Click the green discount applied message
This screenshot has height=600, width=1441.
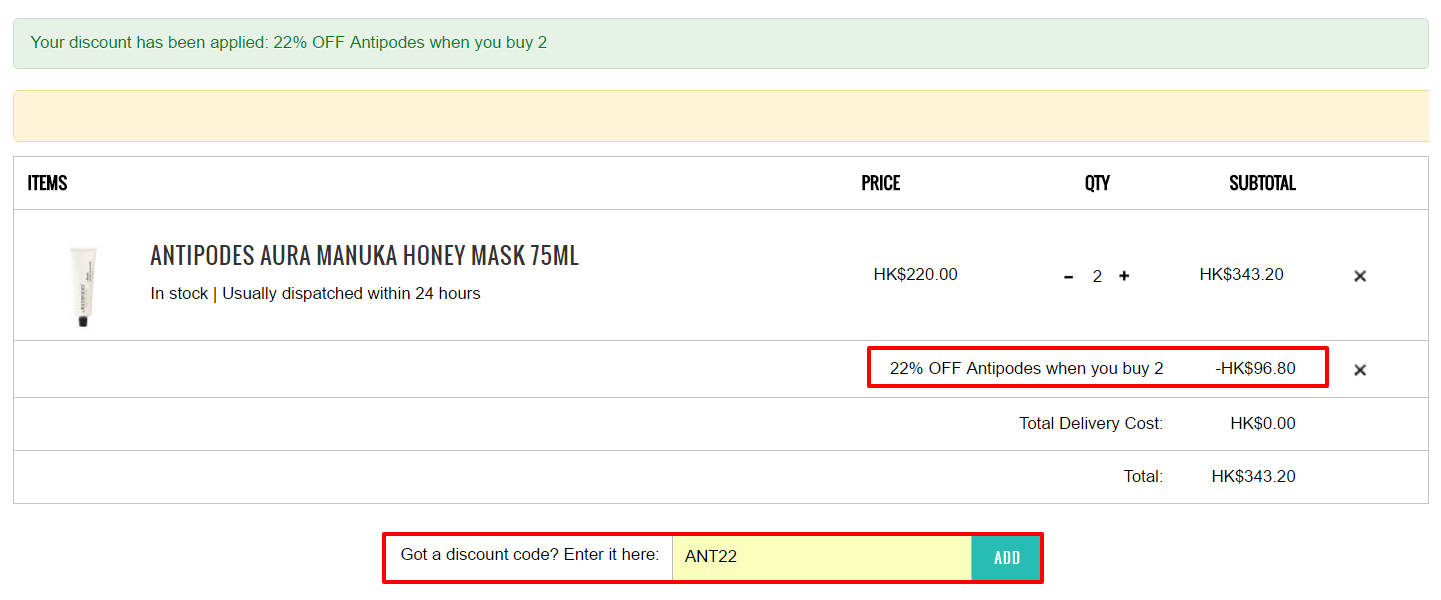[288, 42]
